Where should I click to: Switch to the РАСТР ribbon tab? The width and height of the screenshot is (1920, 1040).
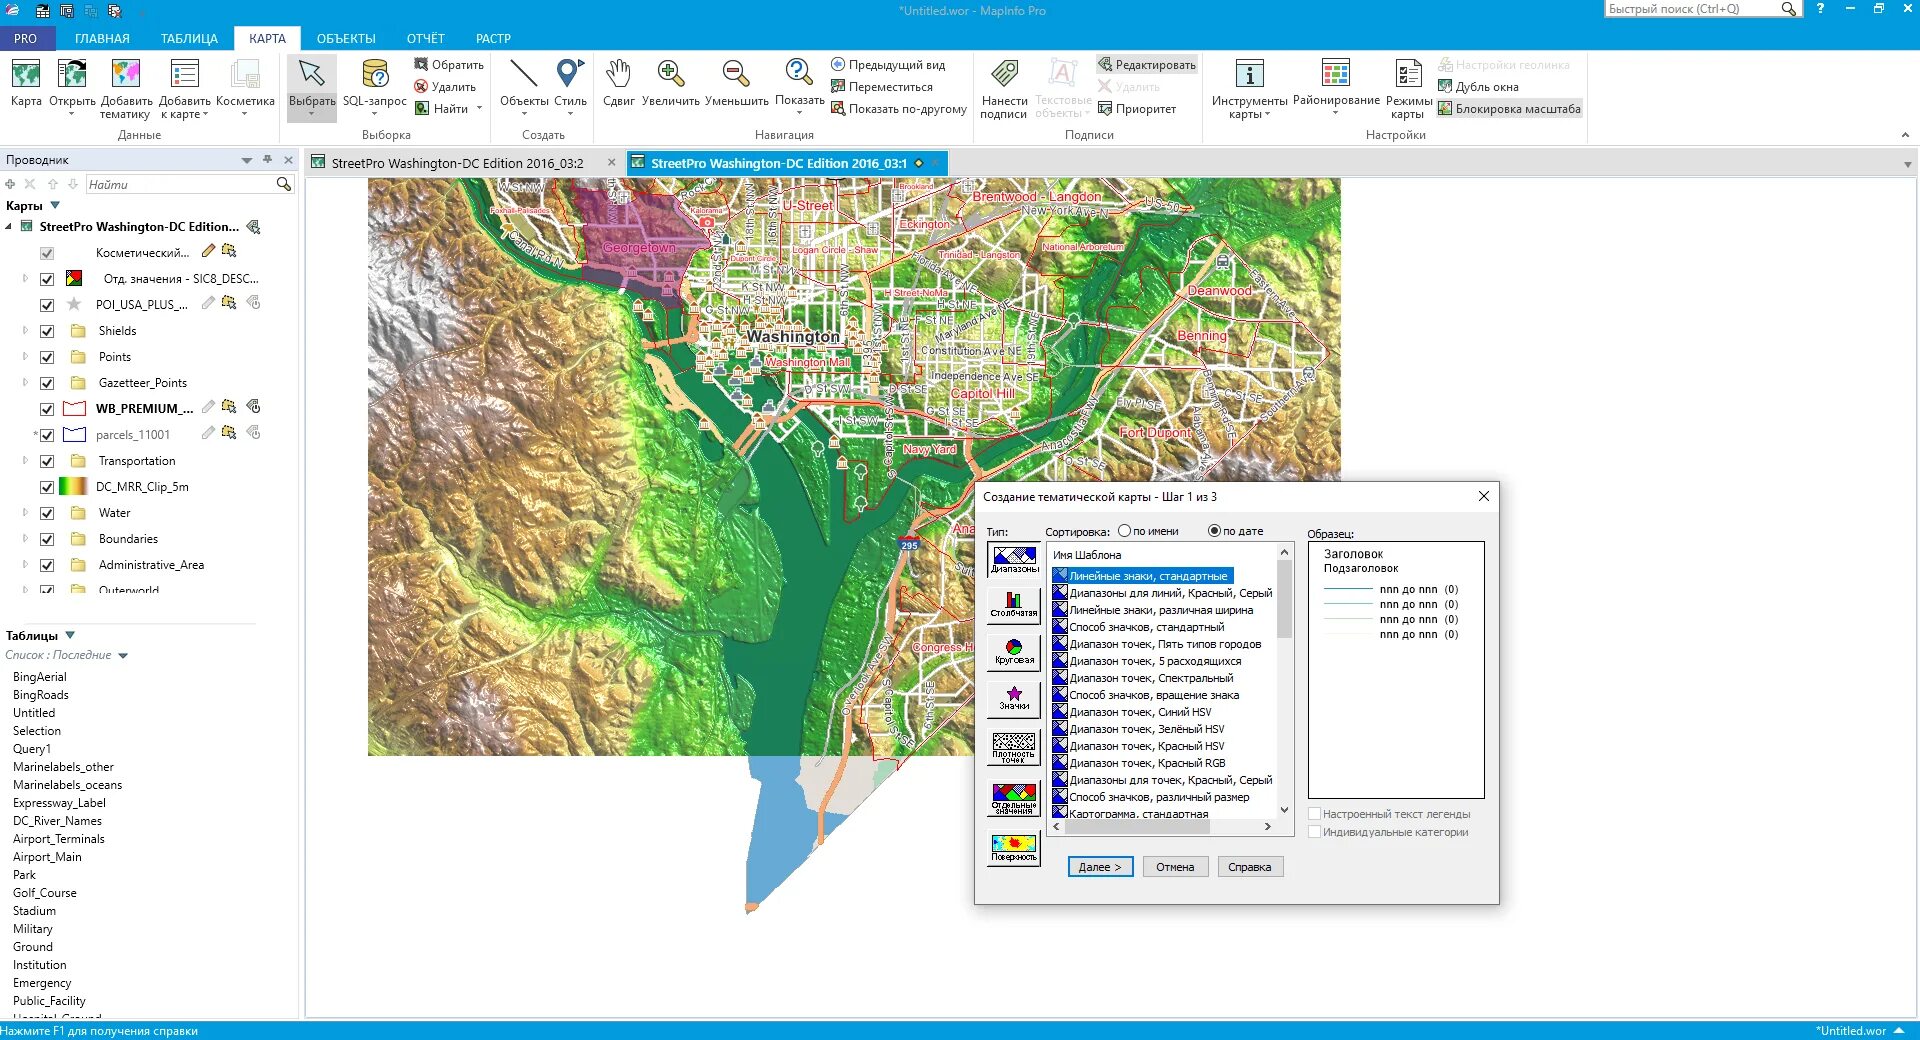493,39
